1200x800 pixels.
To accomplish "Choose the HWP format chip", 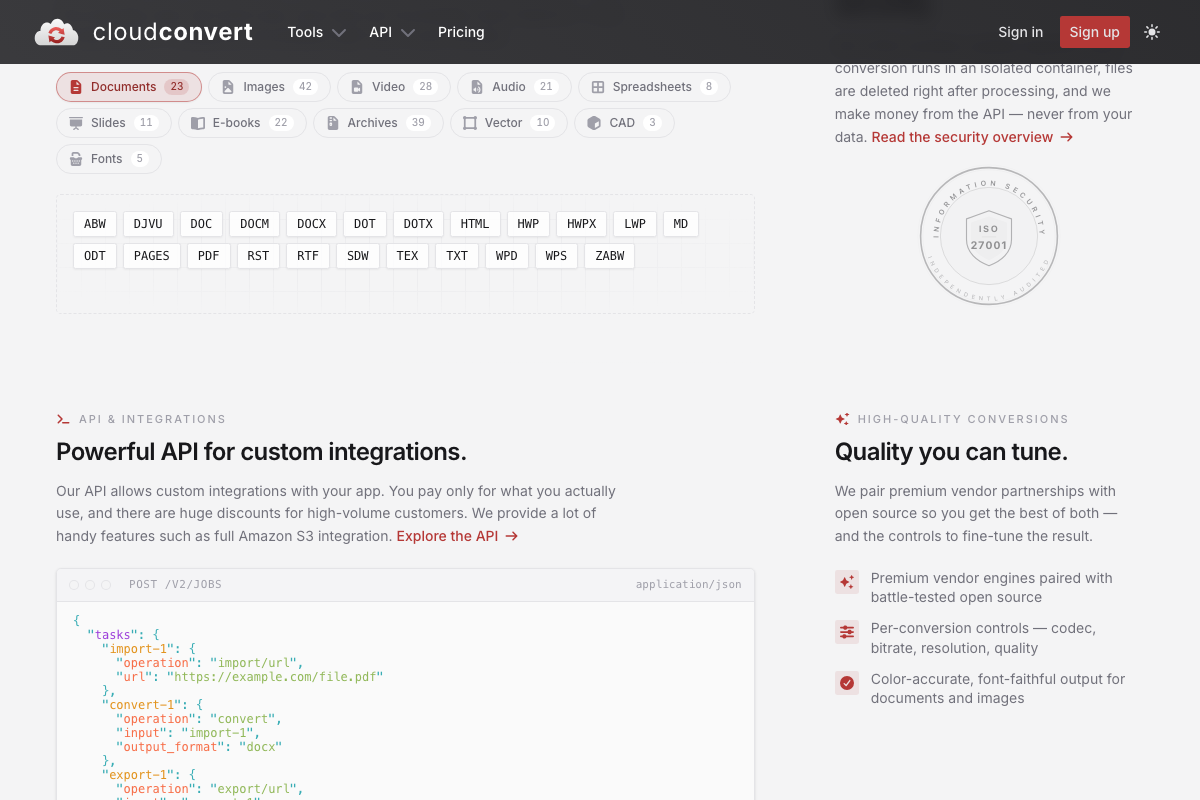I will click(x=528, y=224).
